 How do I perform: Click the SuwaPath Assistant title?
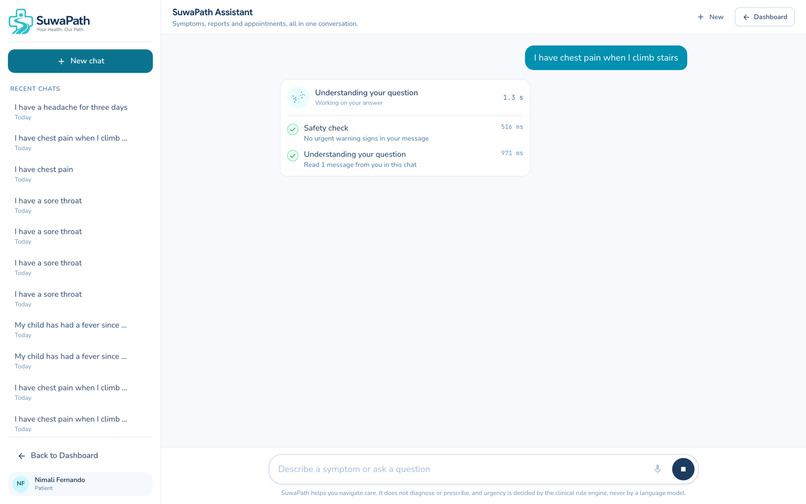pos(212,12)
